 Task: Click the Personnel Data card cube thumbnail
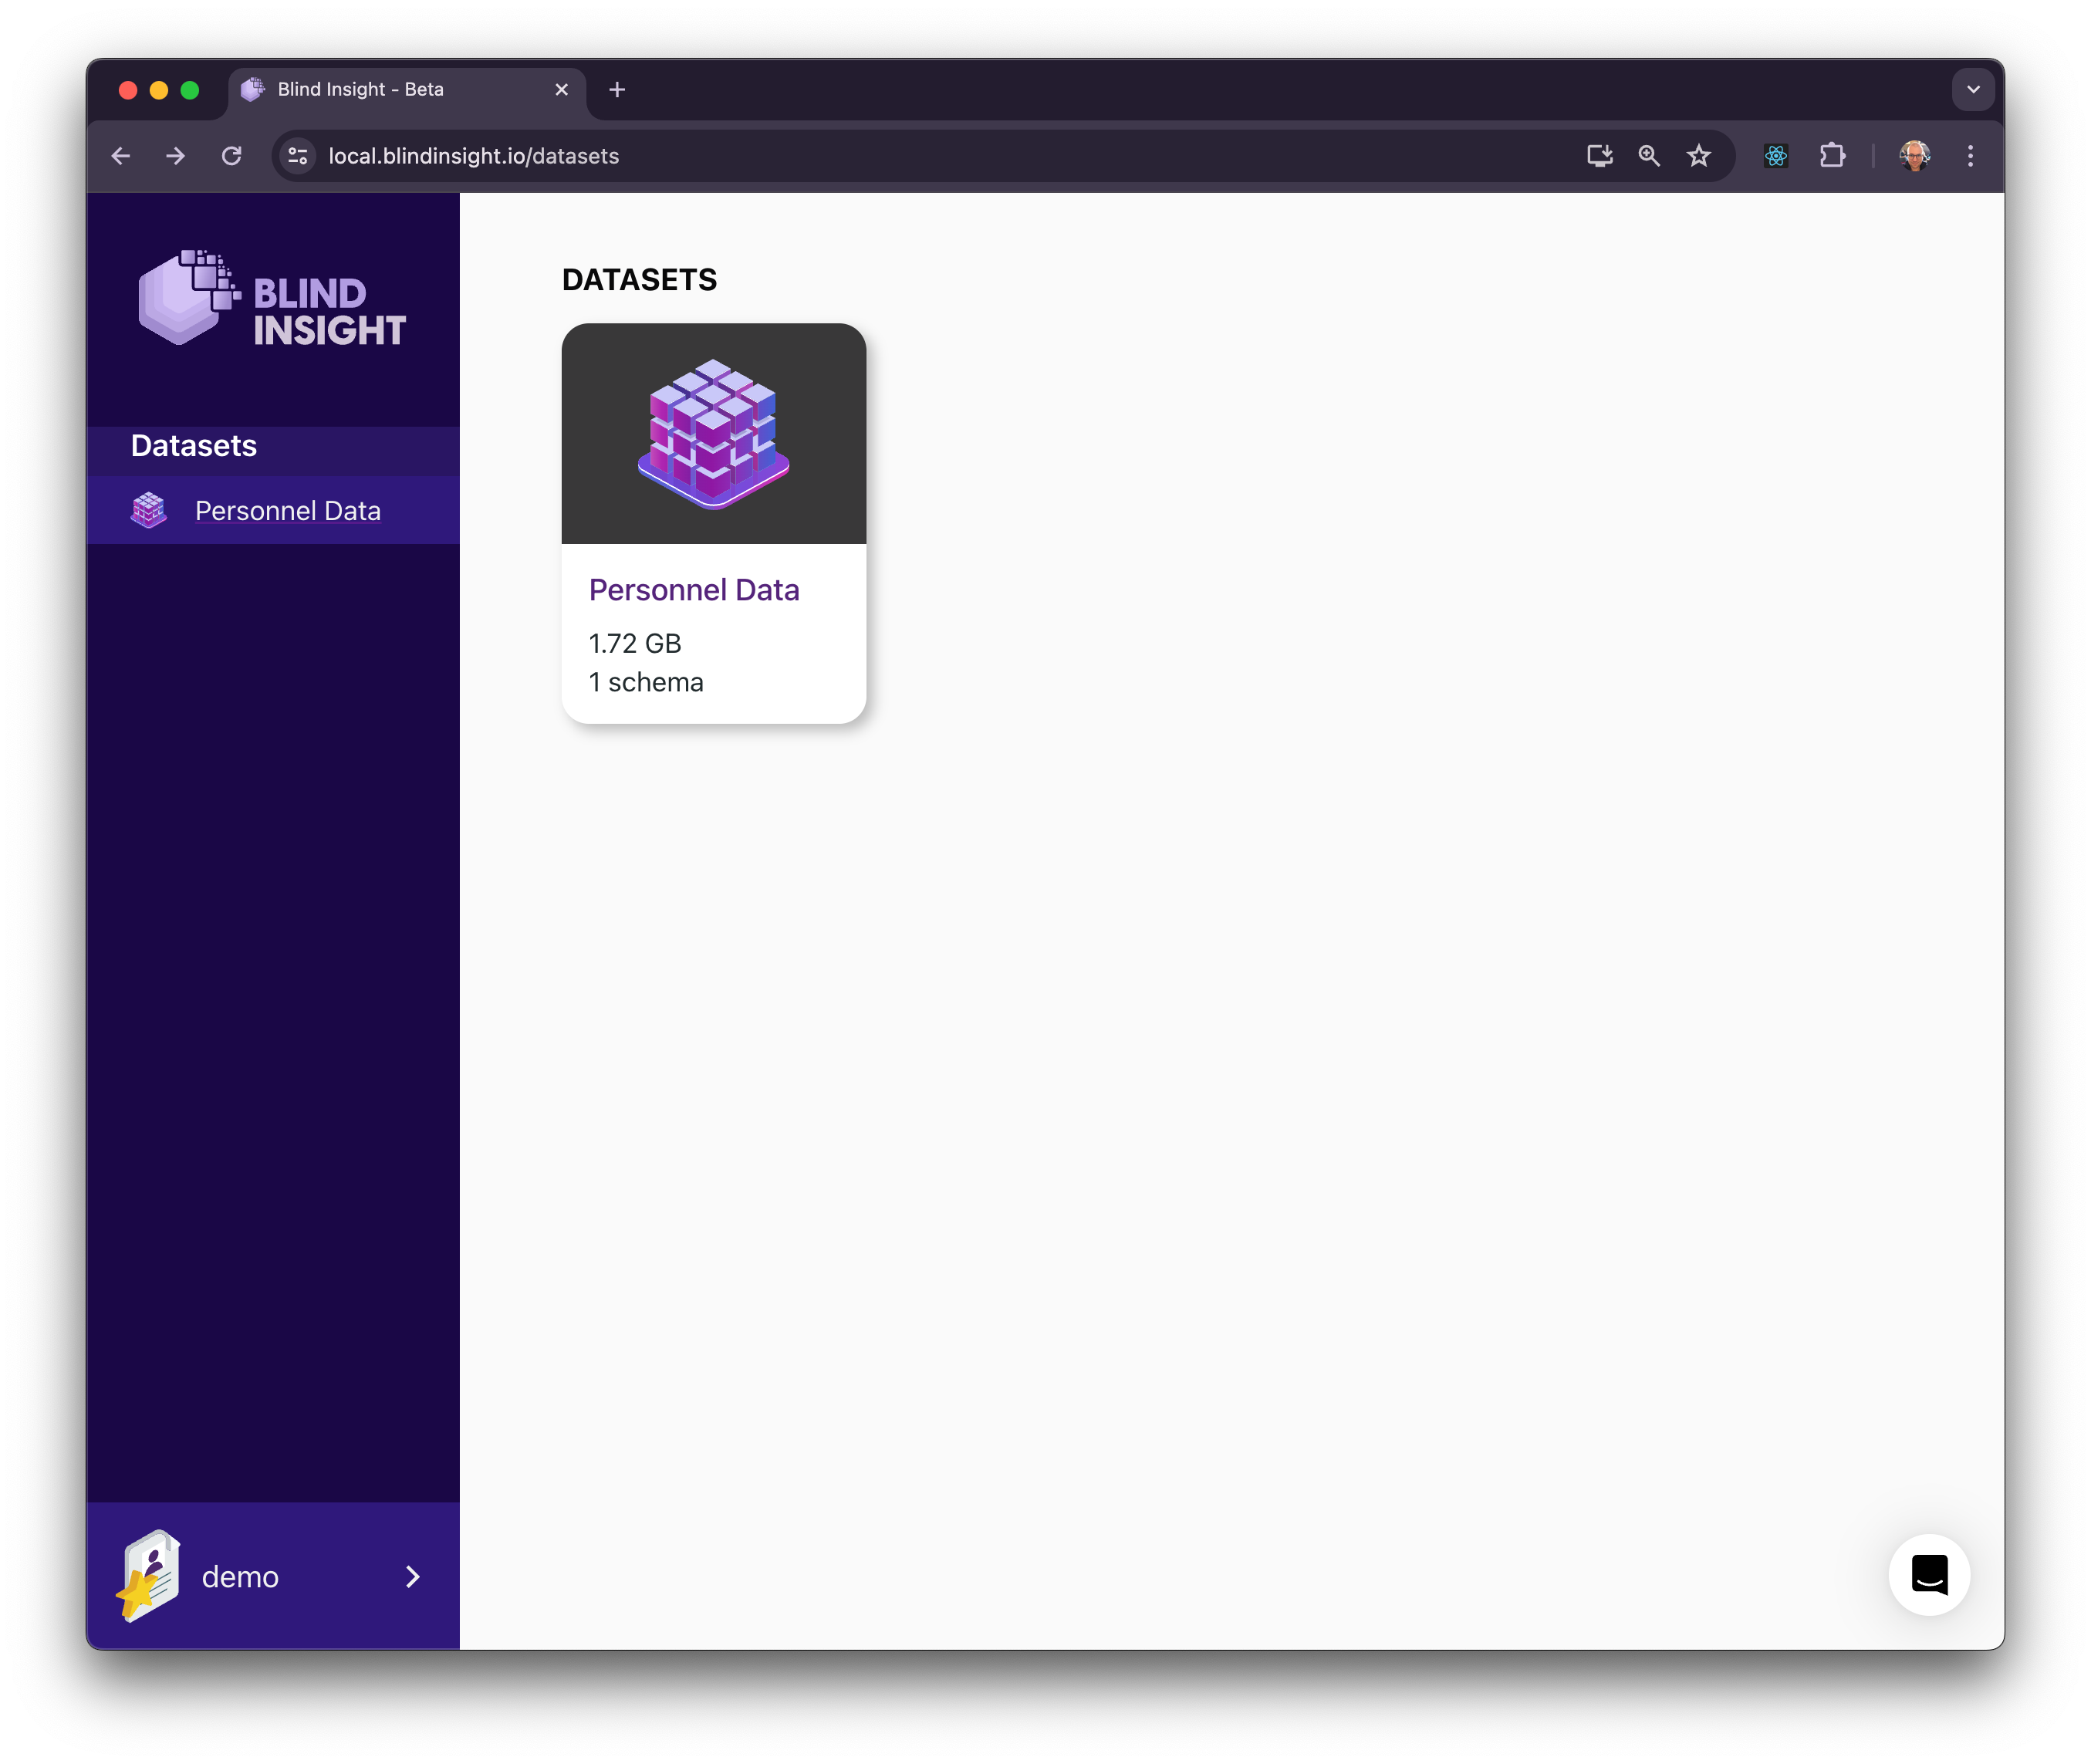(x=713, y=434)
